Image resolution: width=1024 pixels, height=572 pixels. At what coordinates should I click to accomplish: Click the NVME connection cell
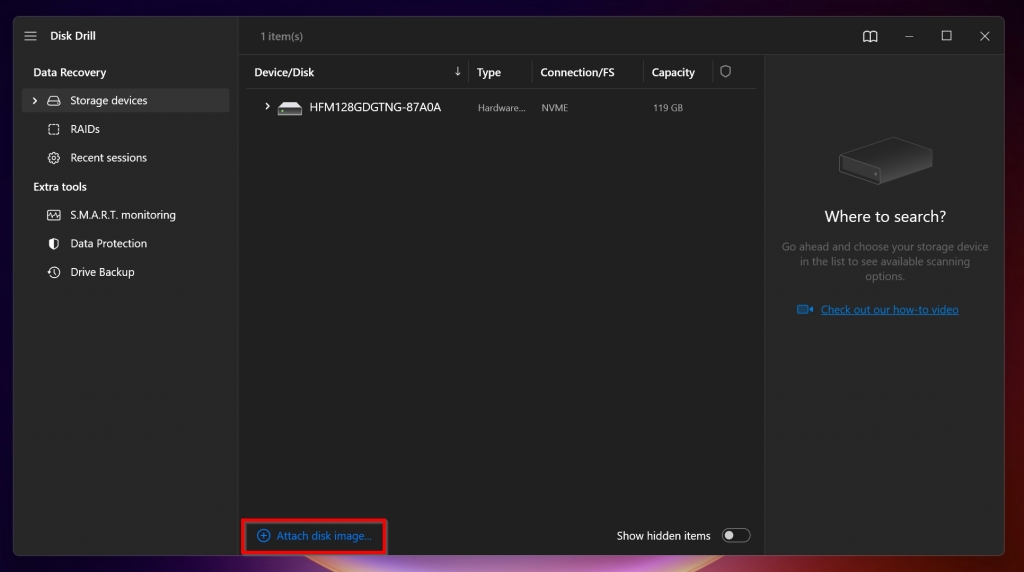[554, 108]
